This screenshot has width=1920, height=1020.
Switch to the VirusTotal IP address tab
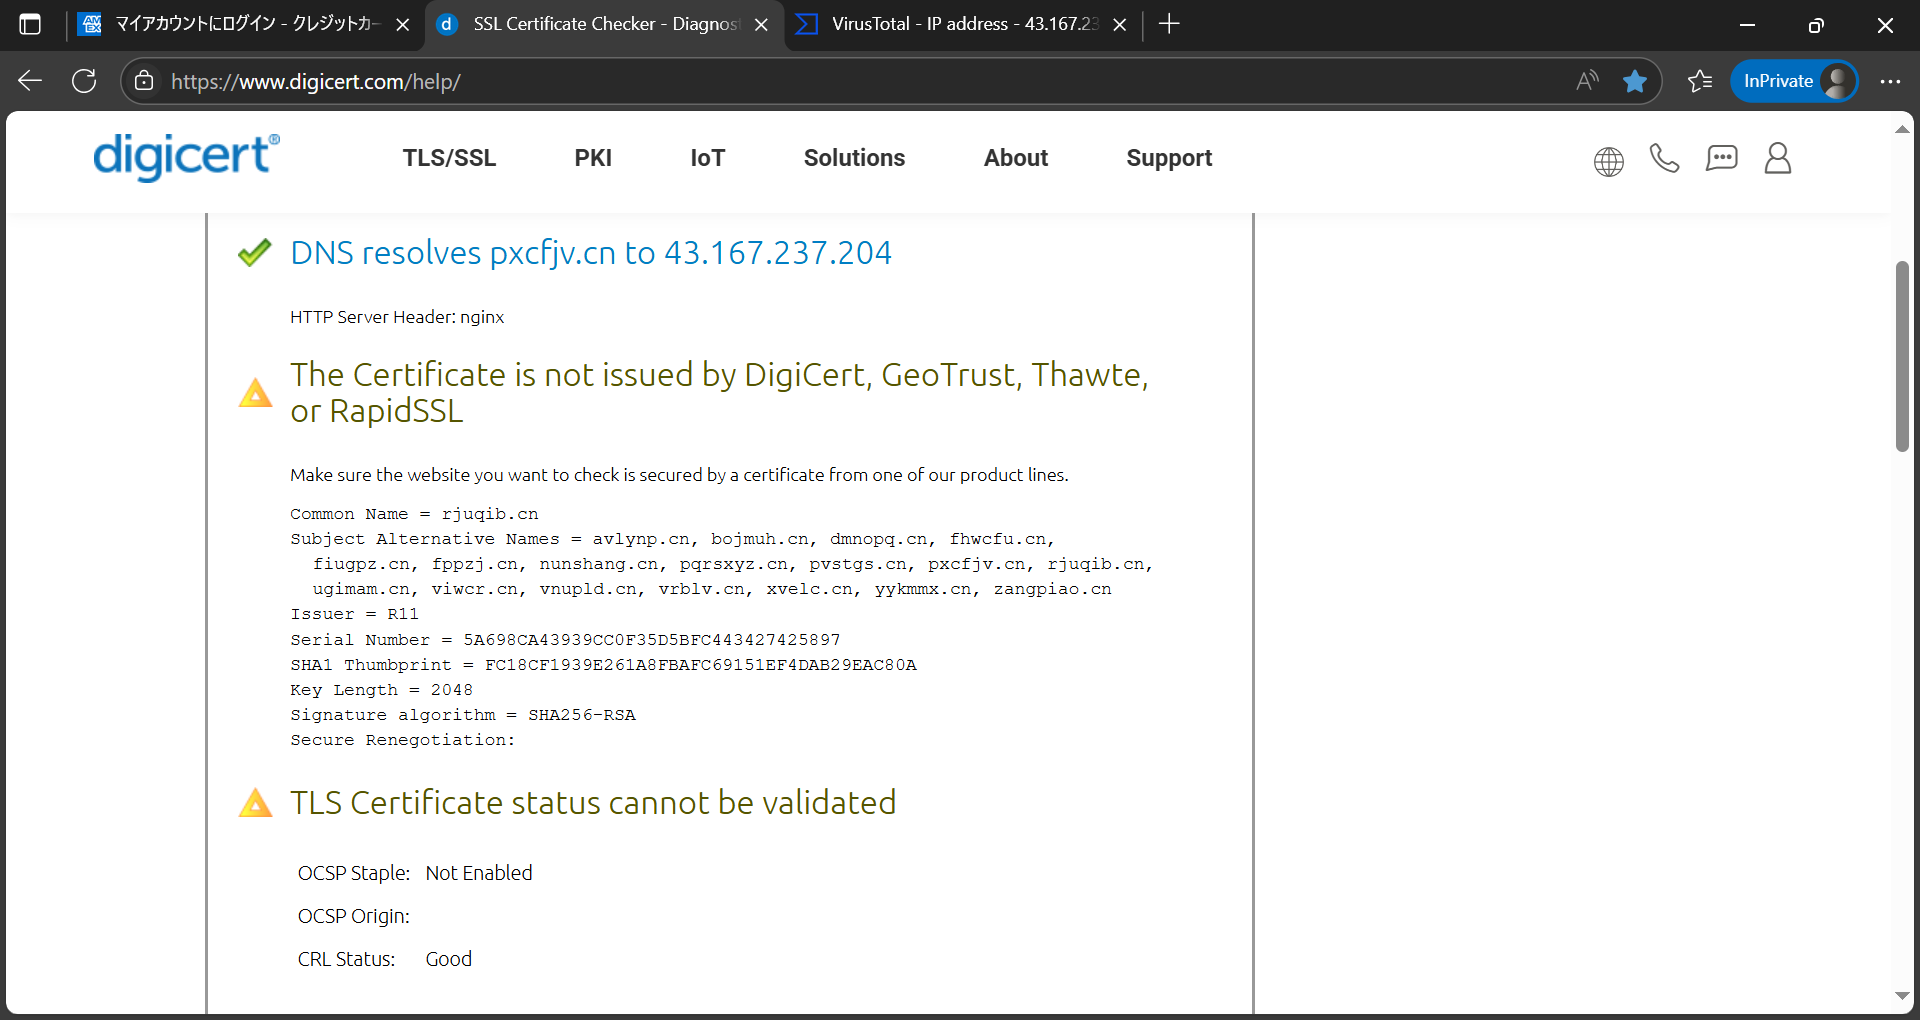pos(962,24)
